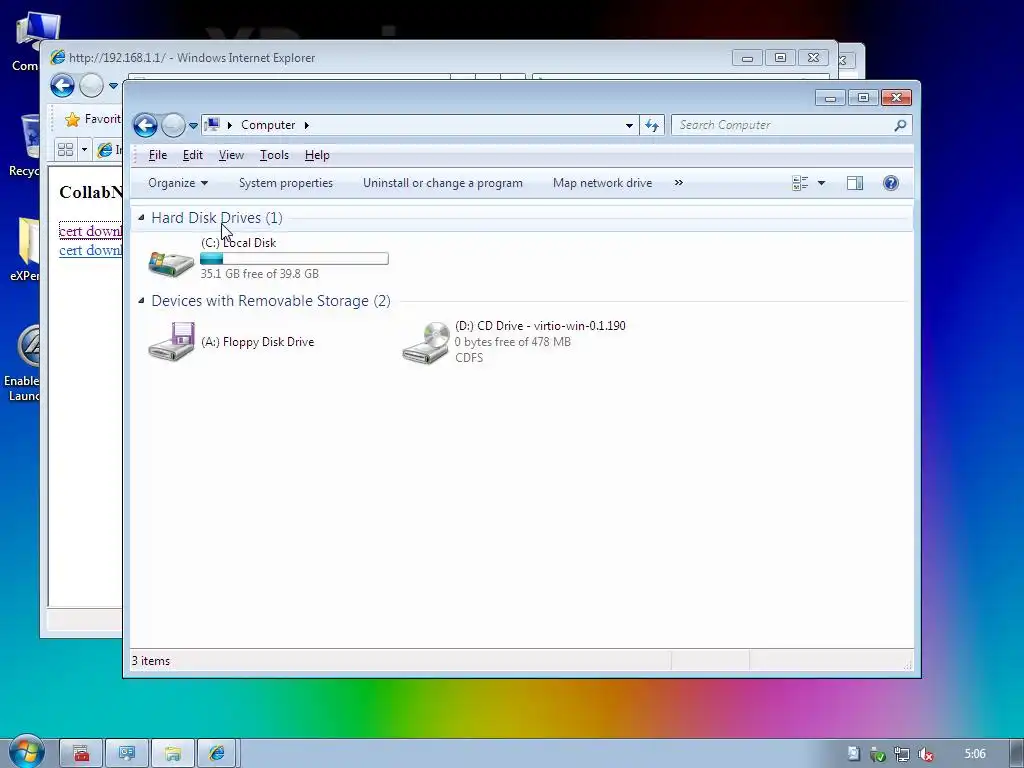Refresh the Computer folder view

652,125
